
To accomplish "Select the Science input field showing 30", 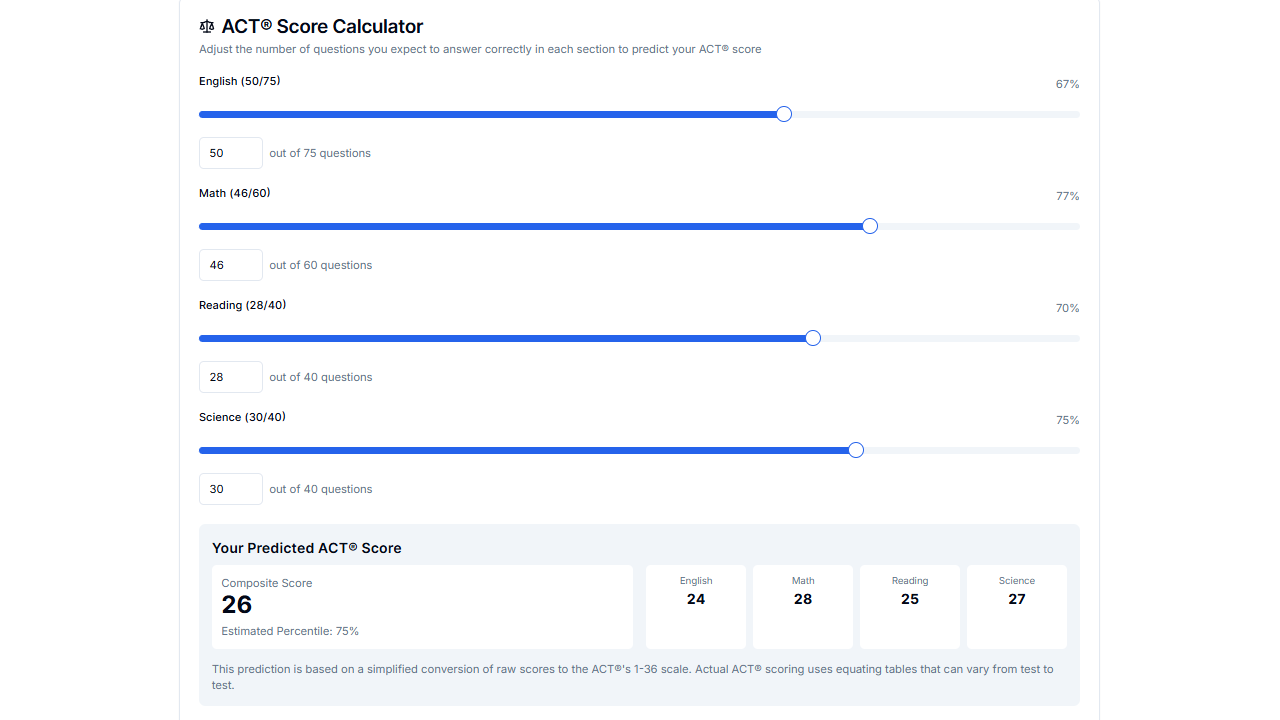I will (x=230, y=489).
